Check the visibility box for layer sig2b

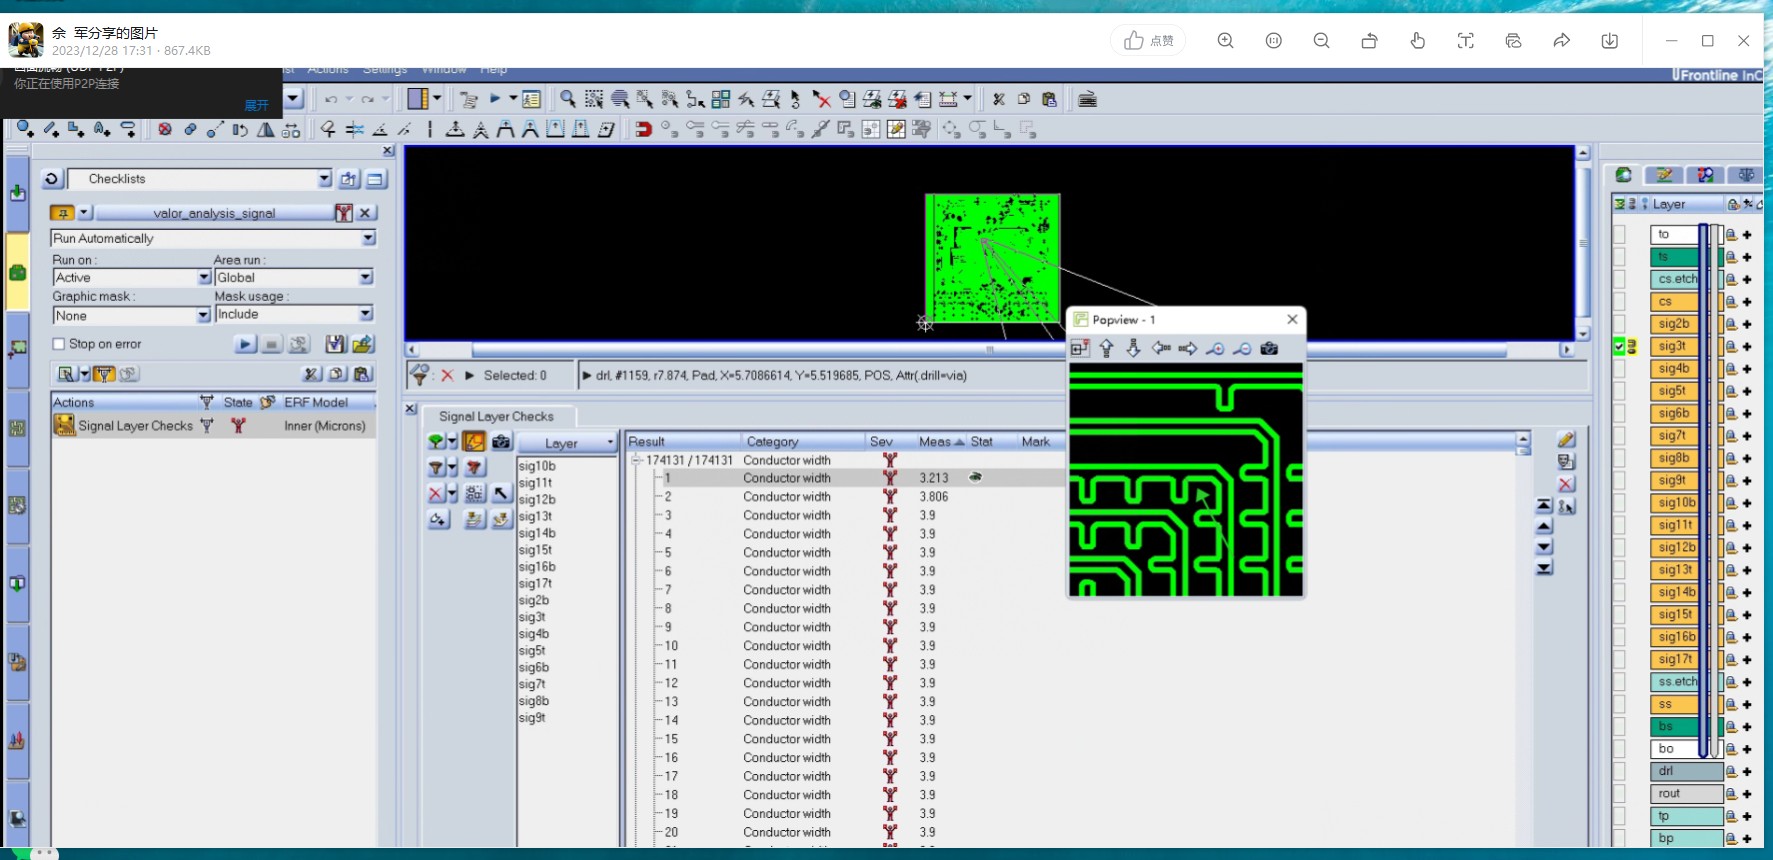coord(1619,324)
